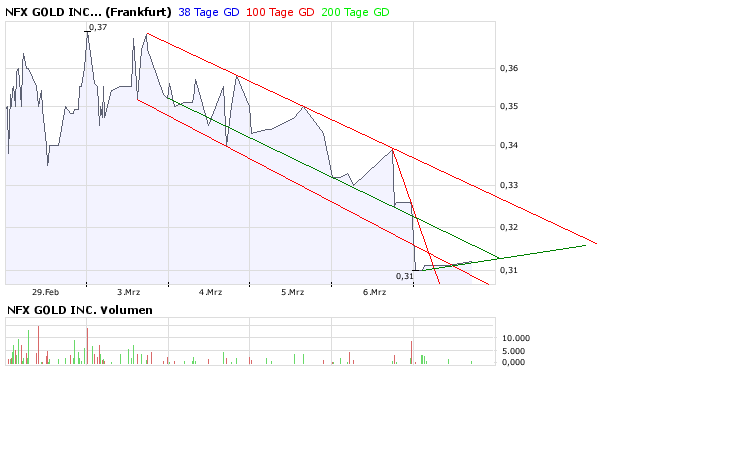
Task: Click the '29.Feb' date axis label
Action: (46, 292)
